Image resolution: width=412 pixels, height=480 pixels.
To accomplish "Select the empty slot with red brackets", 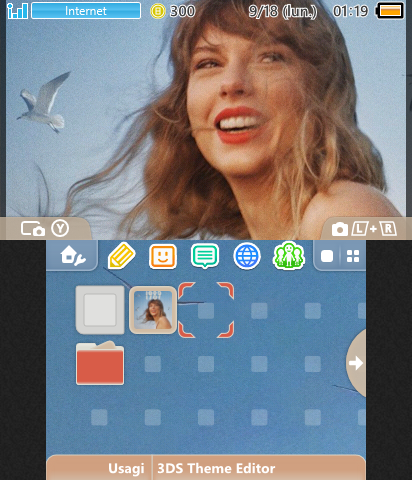I will [206, 310].
